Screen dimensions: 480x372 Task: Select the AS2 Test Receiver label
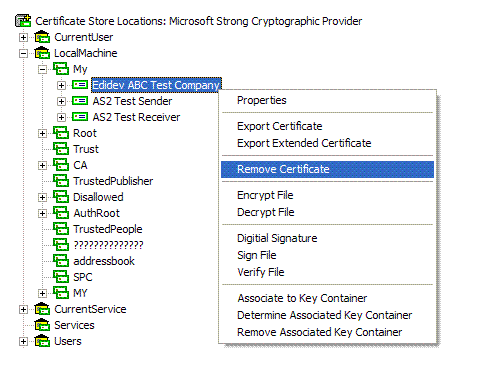(x=136, y=117)
